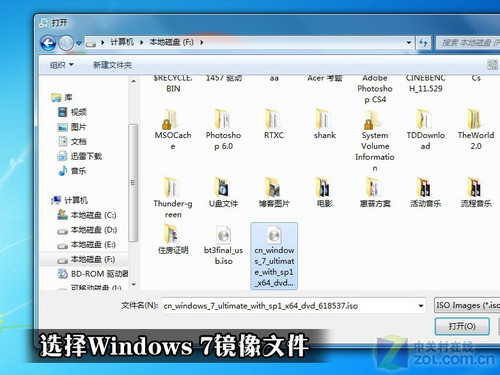Click the refresh button beside address bar
500x375 pixels.
[423, 43]
